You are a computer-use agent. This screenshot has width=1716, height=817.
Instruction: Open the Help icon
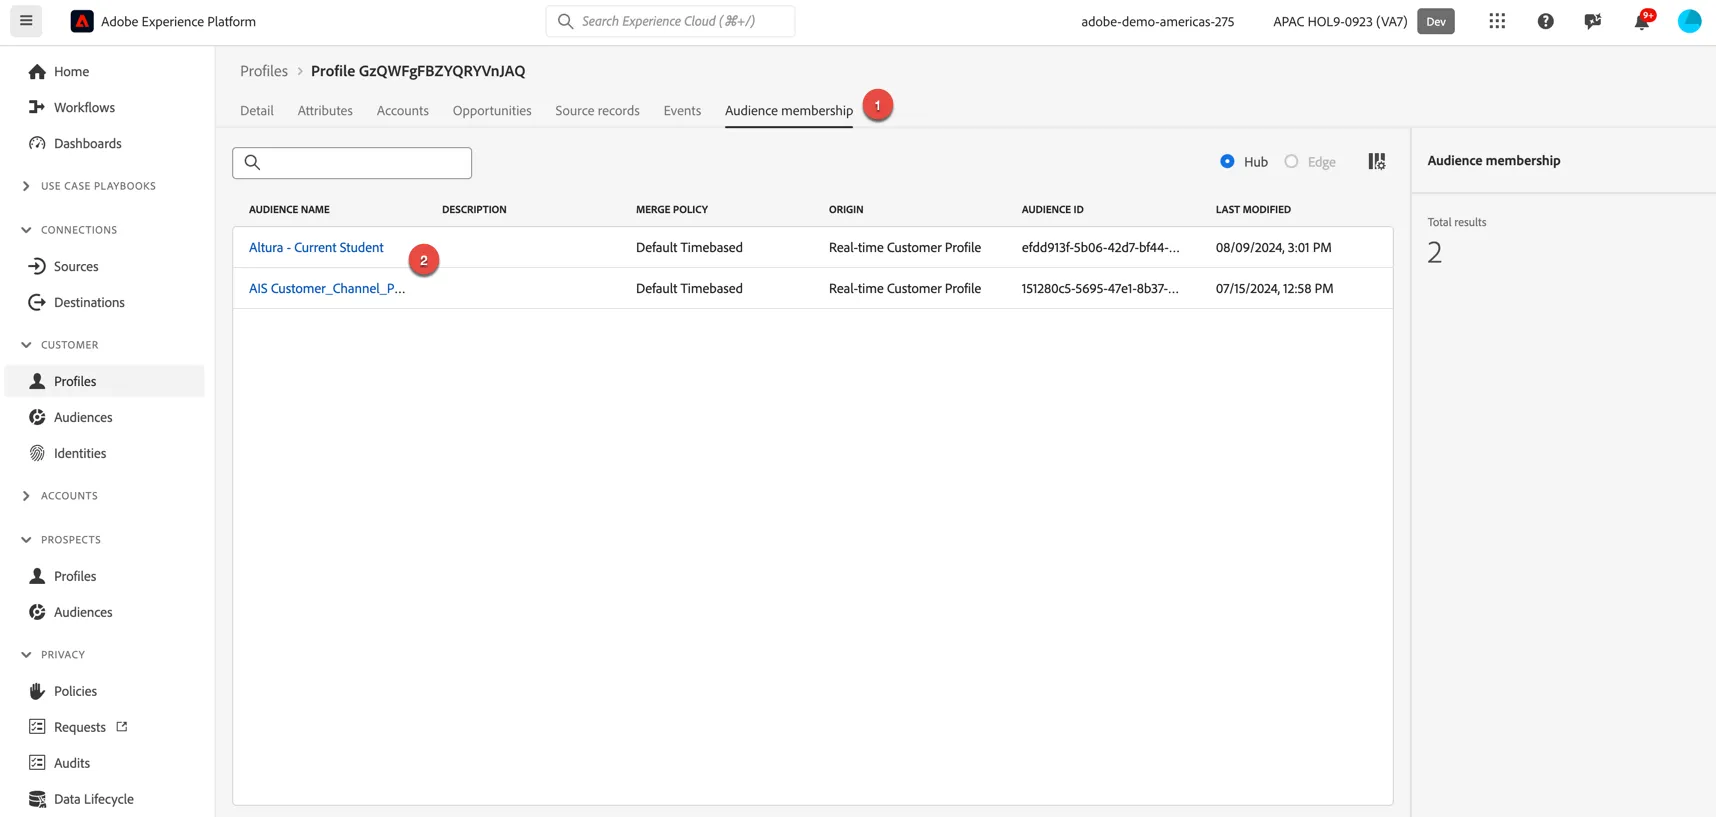click(1545, 21)
